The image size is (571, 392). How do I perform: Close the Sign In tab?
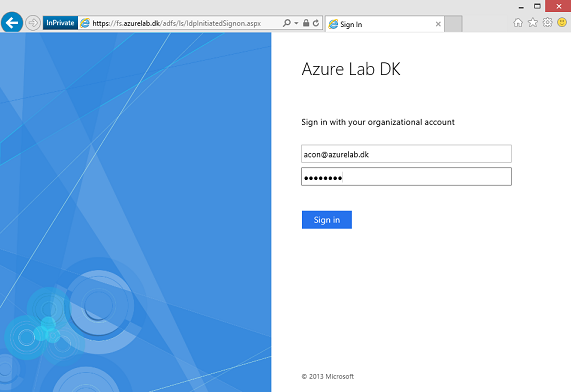coord(438,24)
